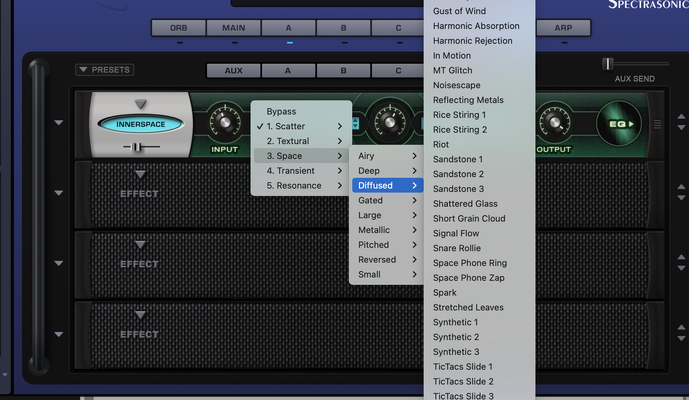Viewport: 689px width, 400px height.
Task: Click the large center knob of Innerspace
Action: [390, 122]
